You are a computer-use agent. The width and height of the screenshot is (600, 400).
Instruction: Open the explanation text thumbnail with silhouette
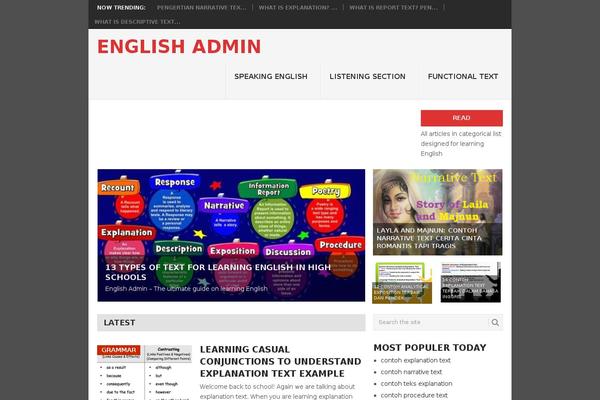point(470,282)
